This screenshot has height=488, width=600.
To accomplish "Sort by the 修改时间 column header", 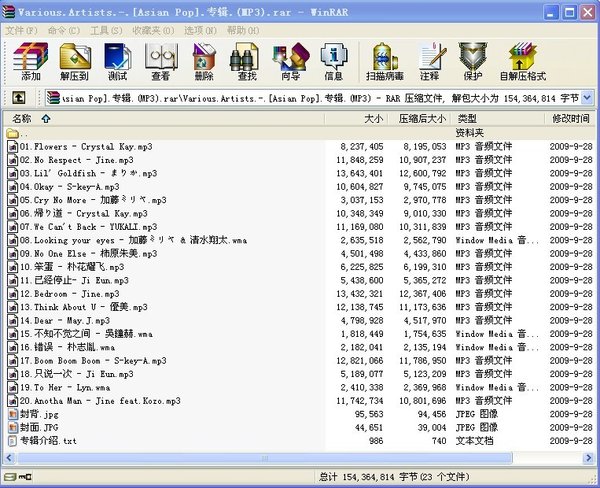I will (570, 119).
